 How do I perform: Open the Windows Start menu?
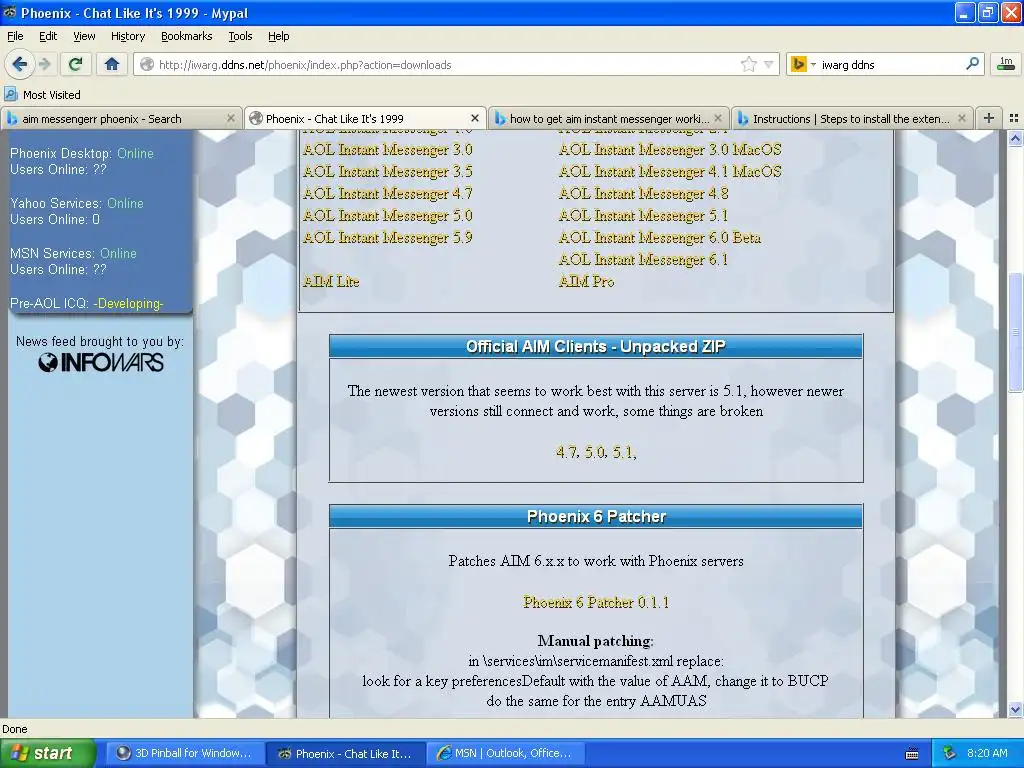48,753
